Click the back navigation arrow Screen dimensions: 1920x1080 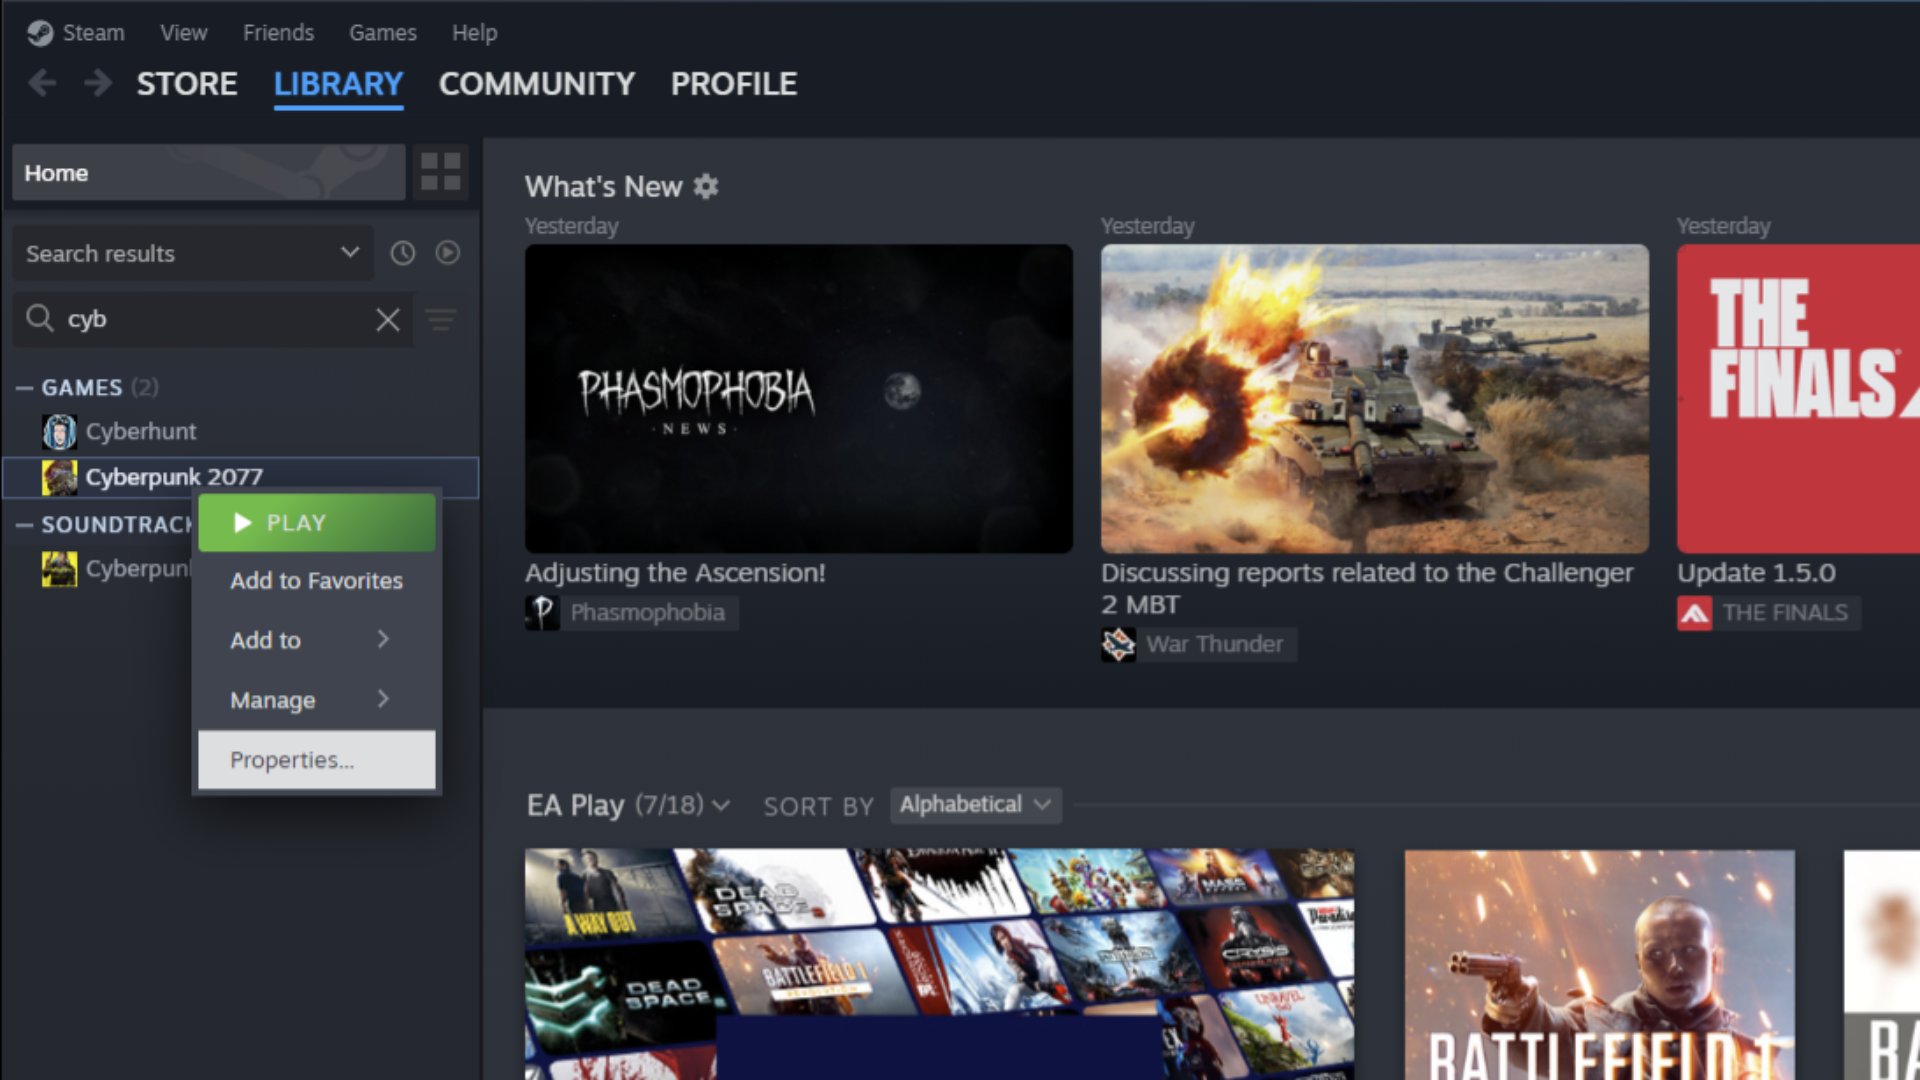[42, 83]
